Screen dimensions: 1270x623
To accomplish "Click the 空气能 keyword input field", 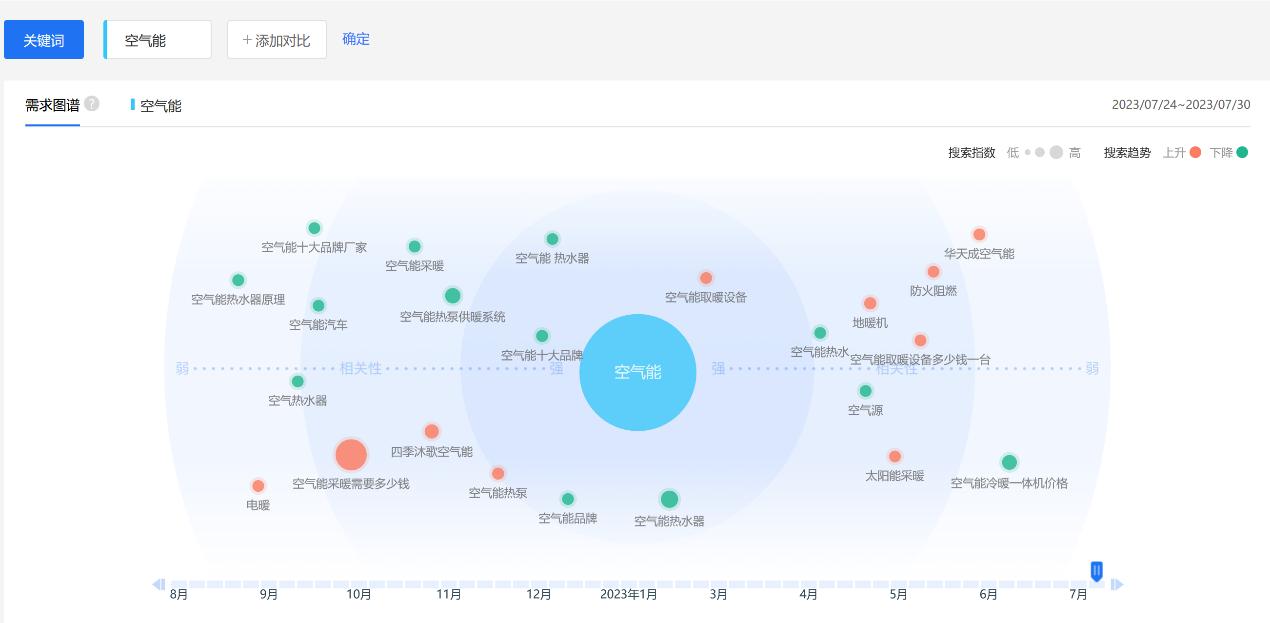I will pos(158,40).
